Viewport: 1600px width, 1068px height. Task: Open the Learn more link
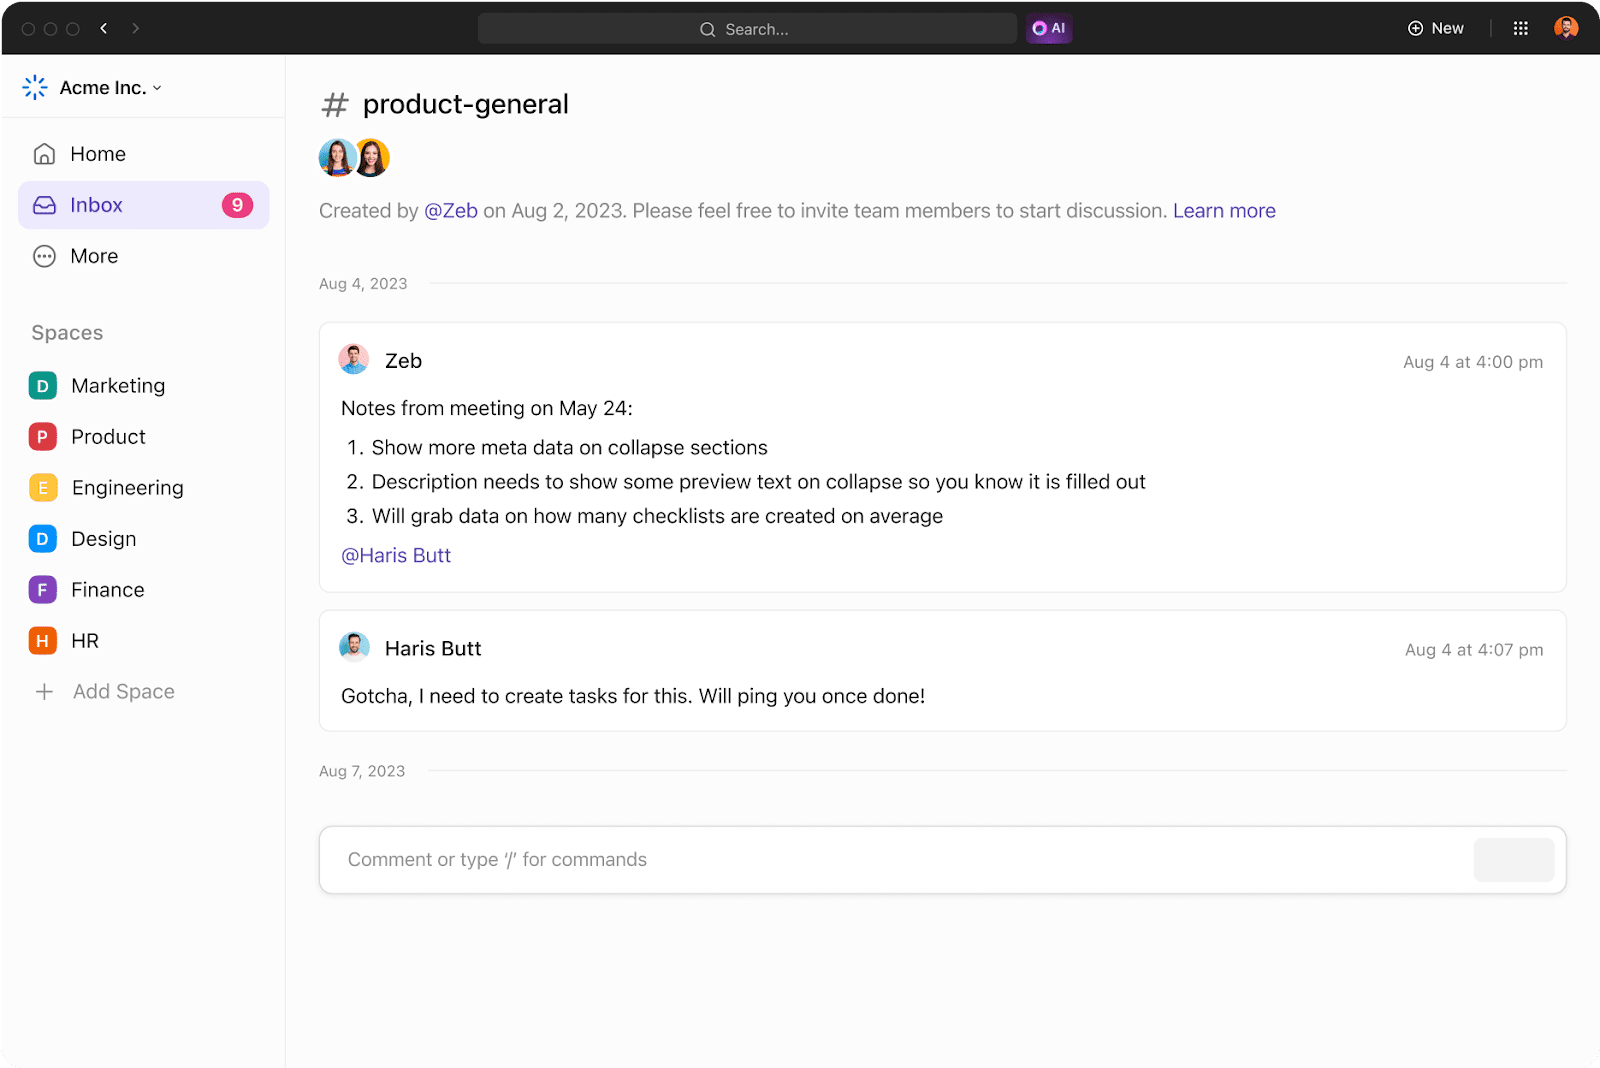pyautogui.click(x=1224, y=210)
